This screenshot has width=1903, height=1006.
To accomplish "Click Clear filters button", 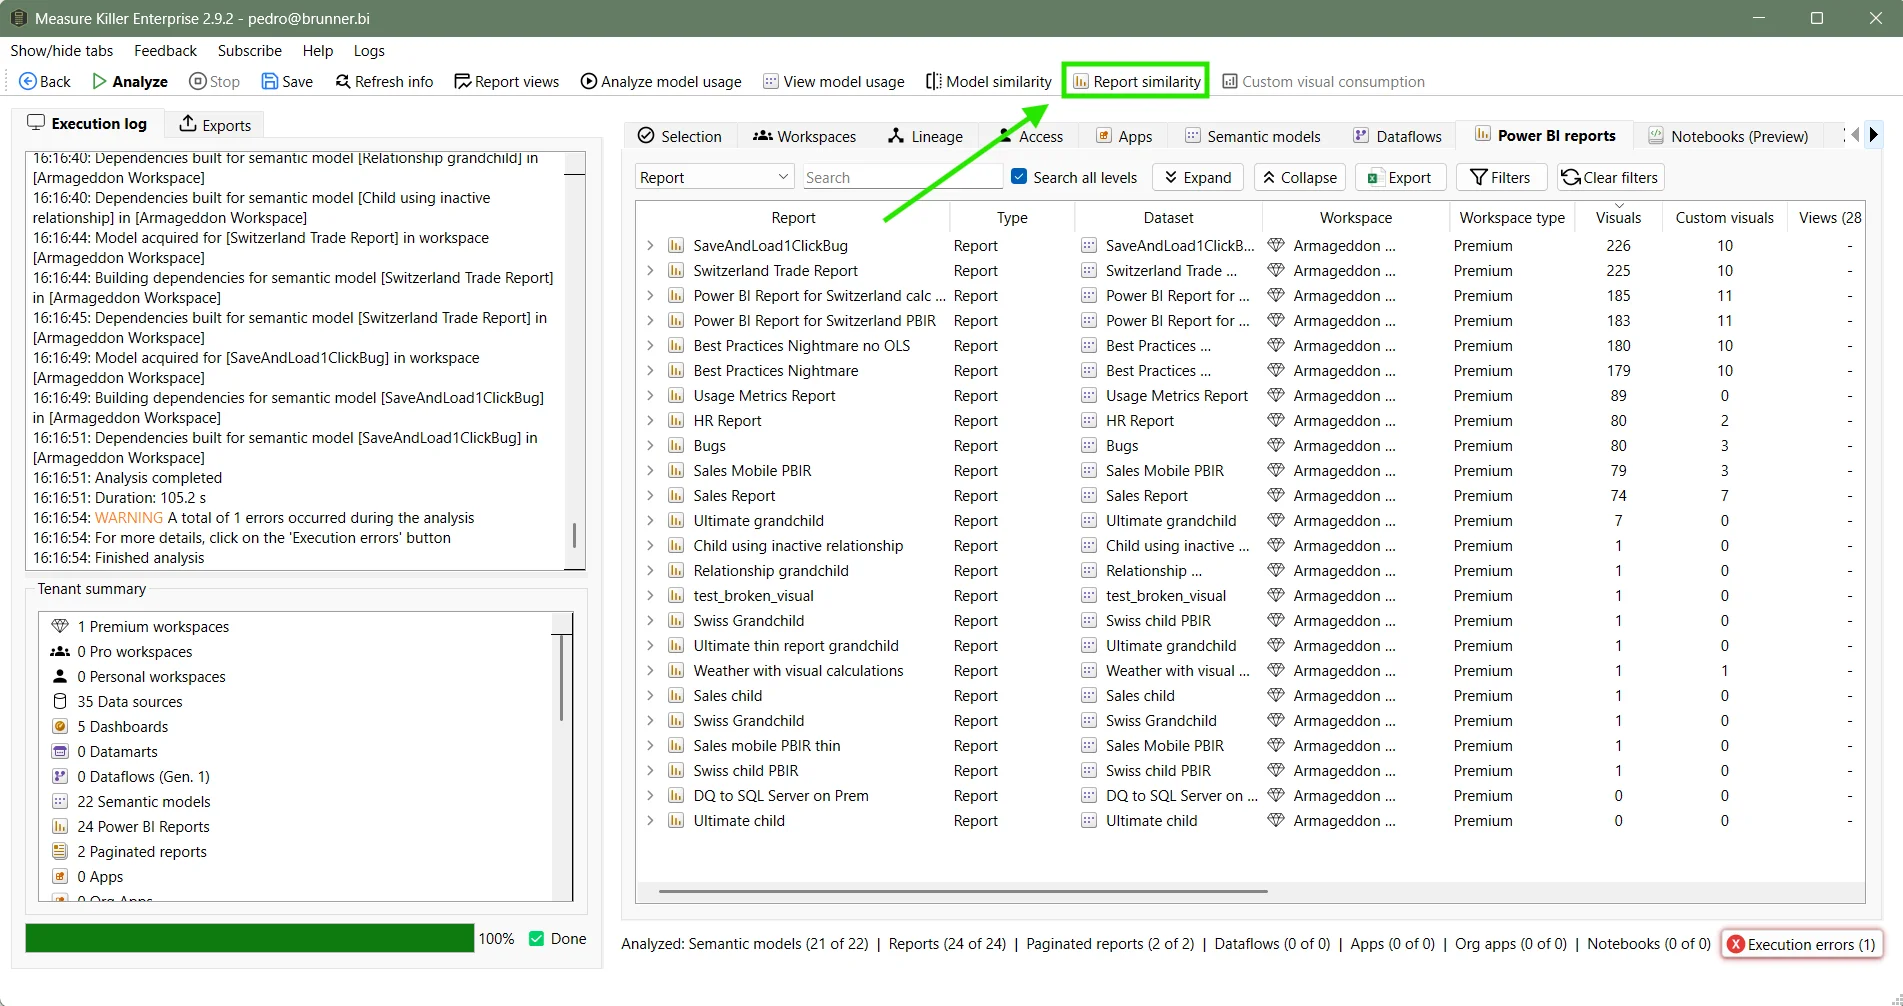I will 1610,177.
